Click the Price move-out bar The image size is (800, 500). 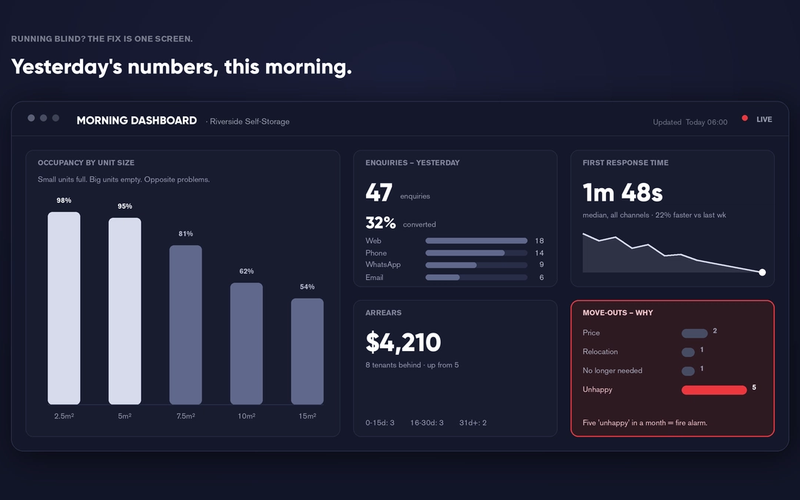pyautogui.click(x=694, y=334)
